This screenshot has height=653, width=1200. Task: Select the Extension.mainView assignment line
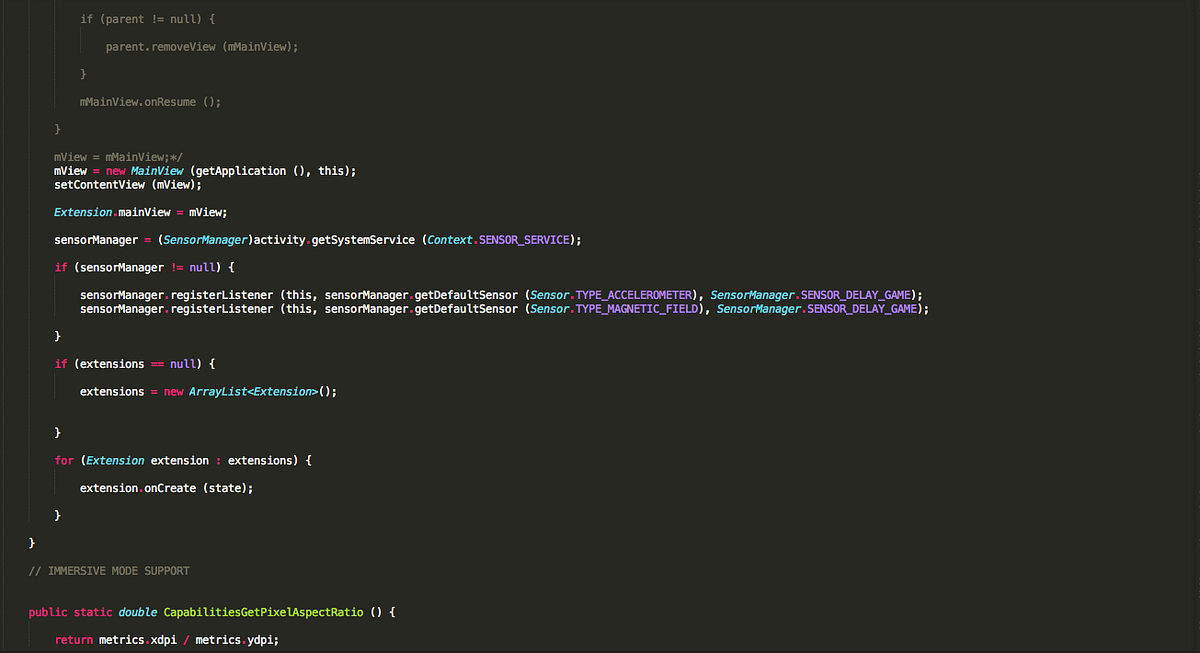[140, 211]
